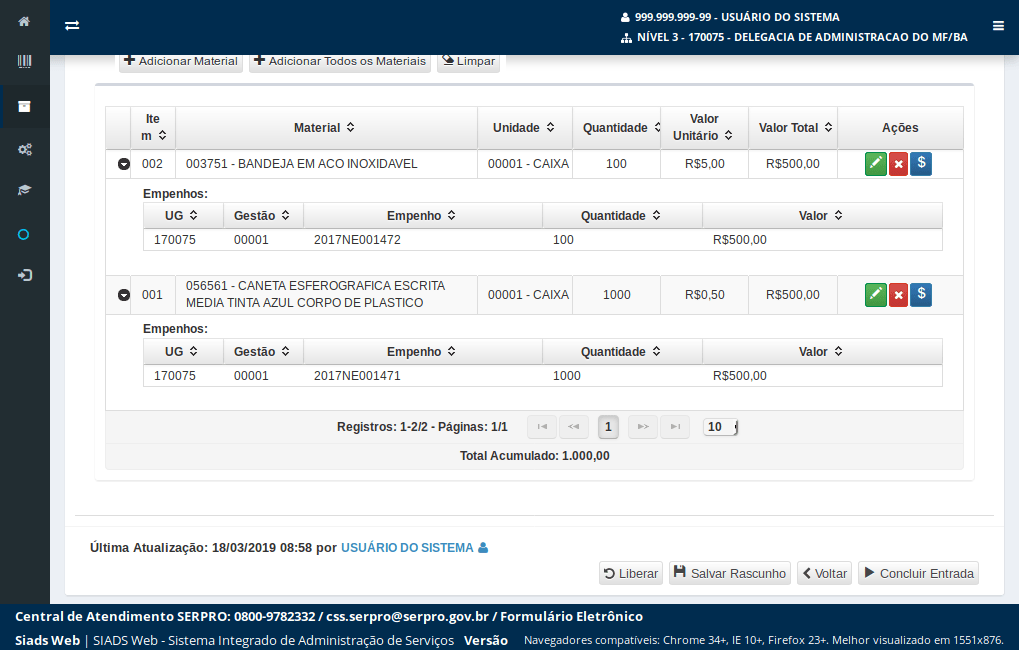This screenshot has height=650, width=1019.
Task: Edit the CANETA ESFEROGRAFICA item
Action: pyautogui.click(x=875, y=295)
